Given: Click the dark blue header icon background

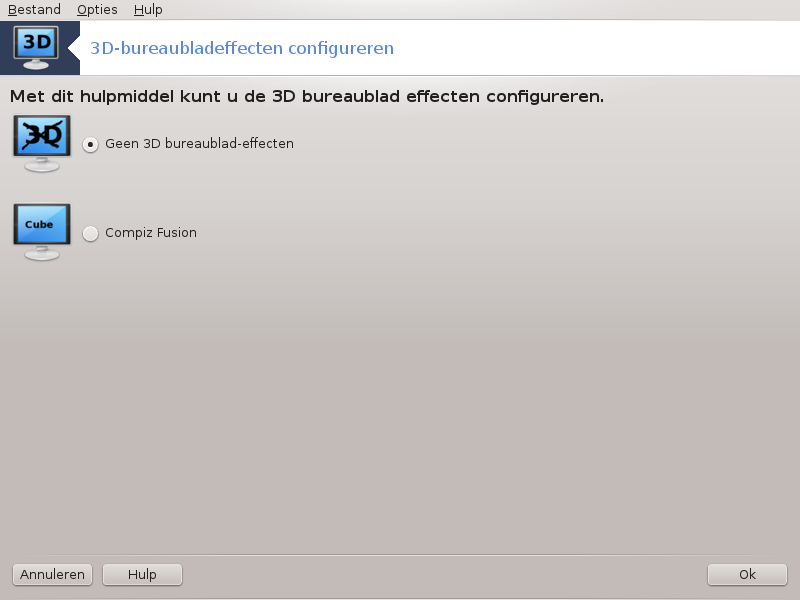Looking at the screenshot, I should 40,48.
